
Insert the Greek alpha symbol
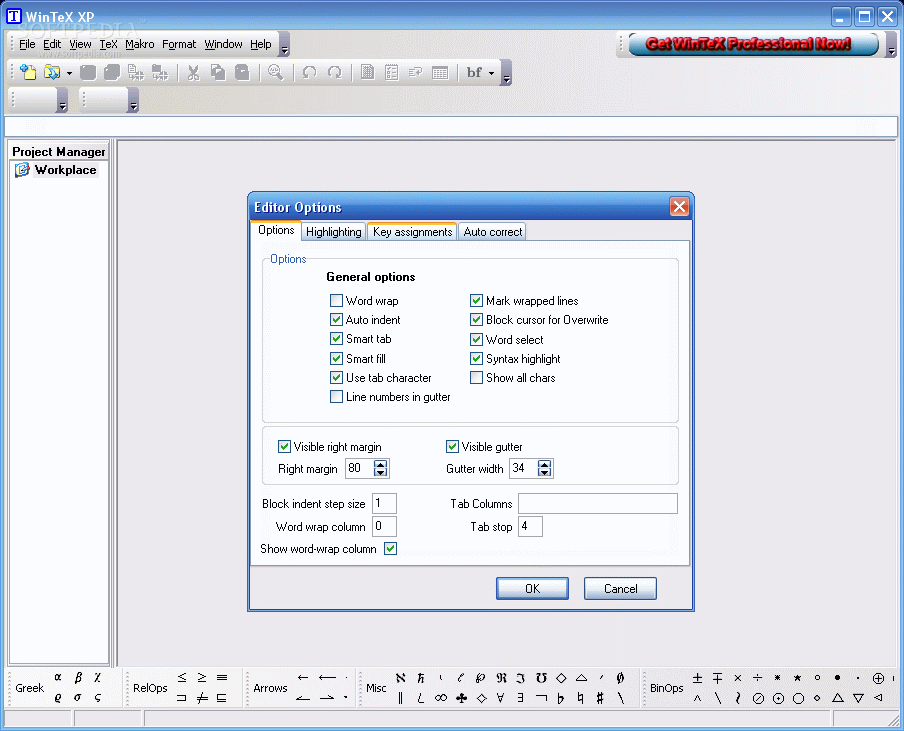[58, 677]
